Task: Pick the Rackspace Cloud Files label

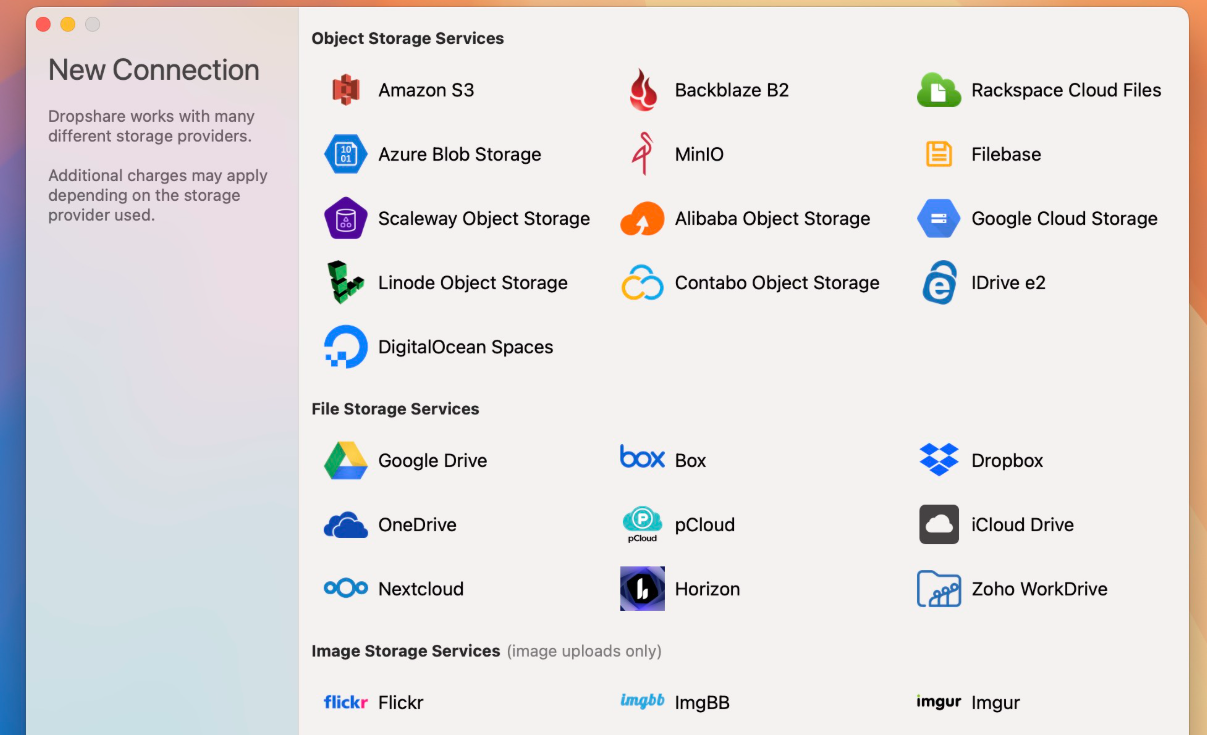Action: point(1066,90)
